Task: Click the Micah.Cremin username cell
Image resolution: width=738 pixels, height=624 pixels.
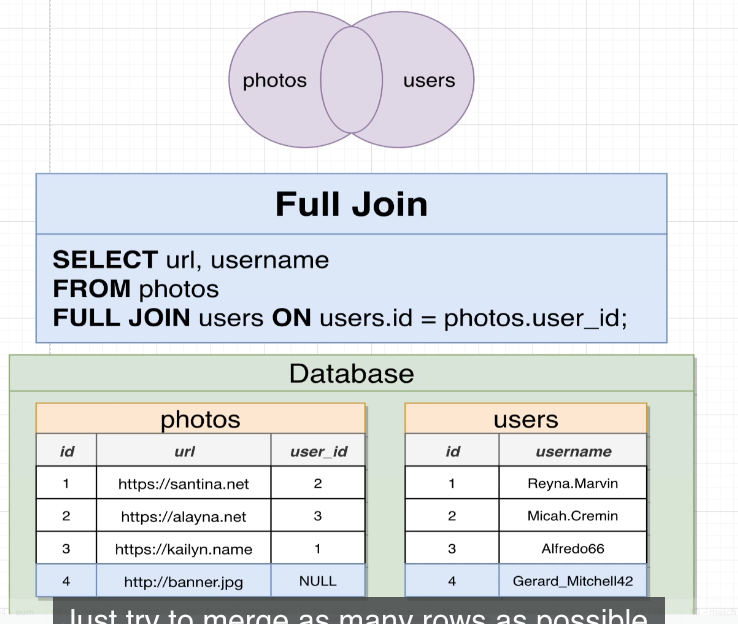Action: coord(573,516)
